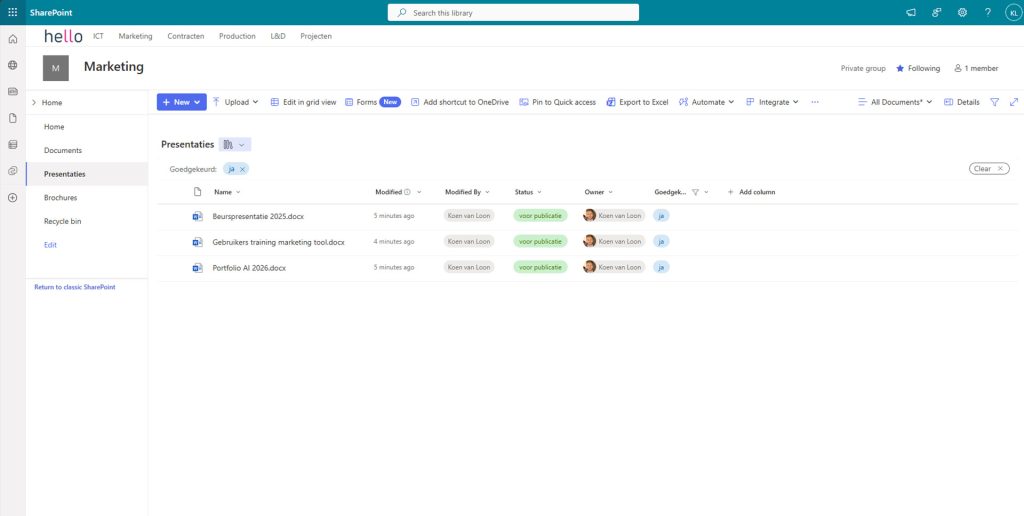1024x516 pixels.
Task: Open the Name column header menu
Action: (x=227, y=192)
